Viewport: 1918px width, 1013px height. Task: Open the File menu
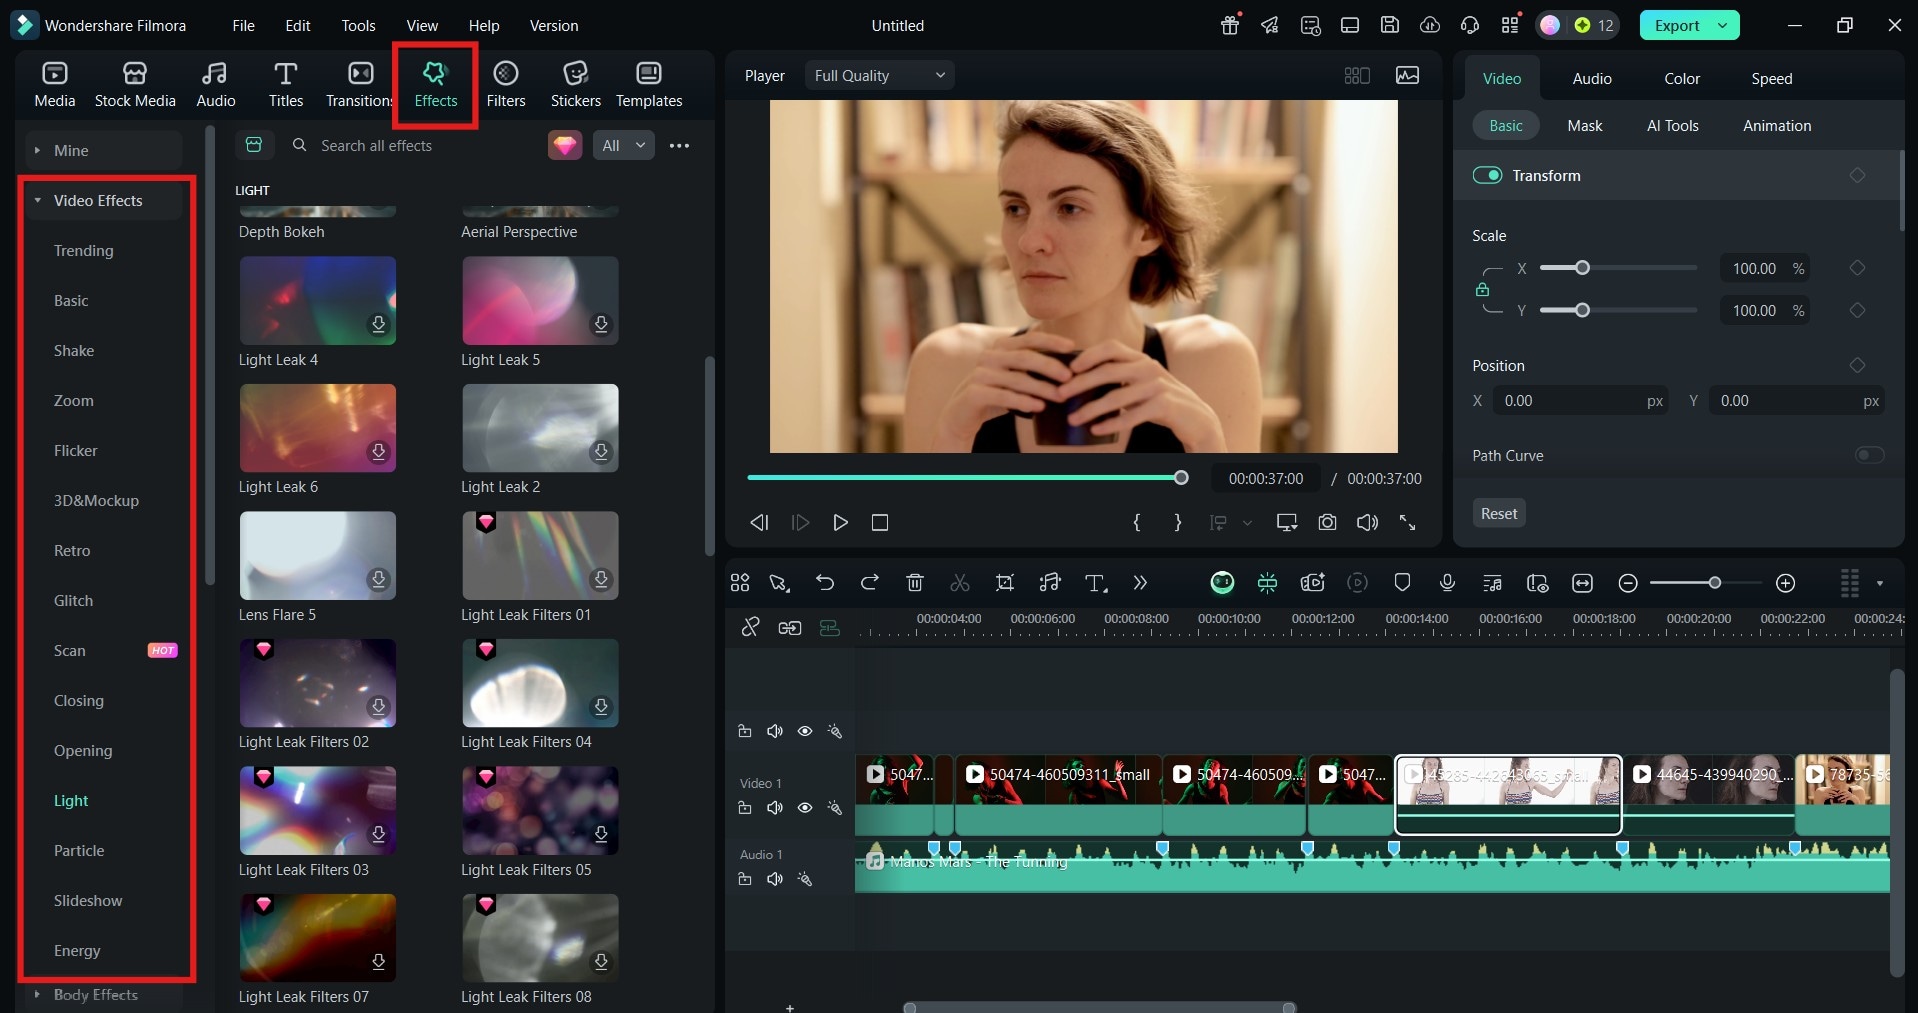pos(243,25)
